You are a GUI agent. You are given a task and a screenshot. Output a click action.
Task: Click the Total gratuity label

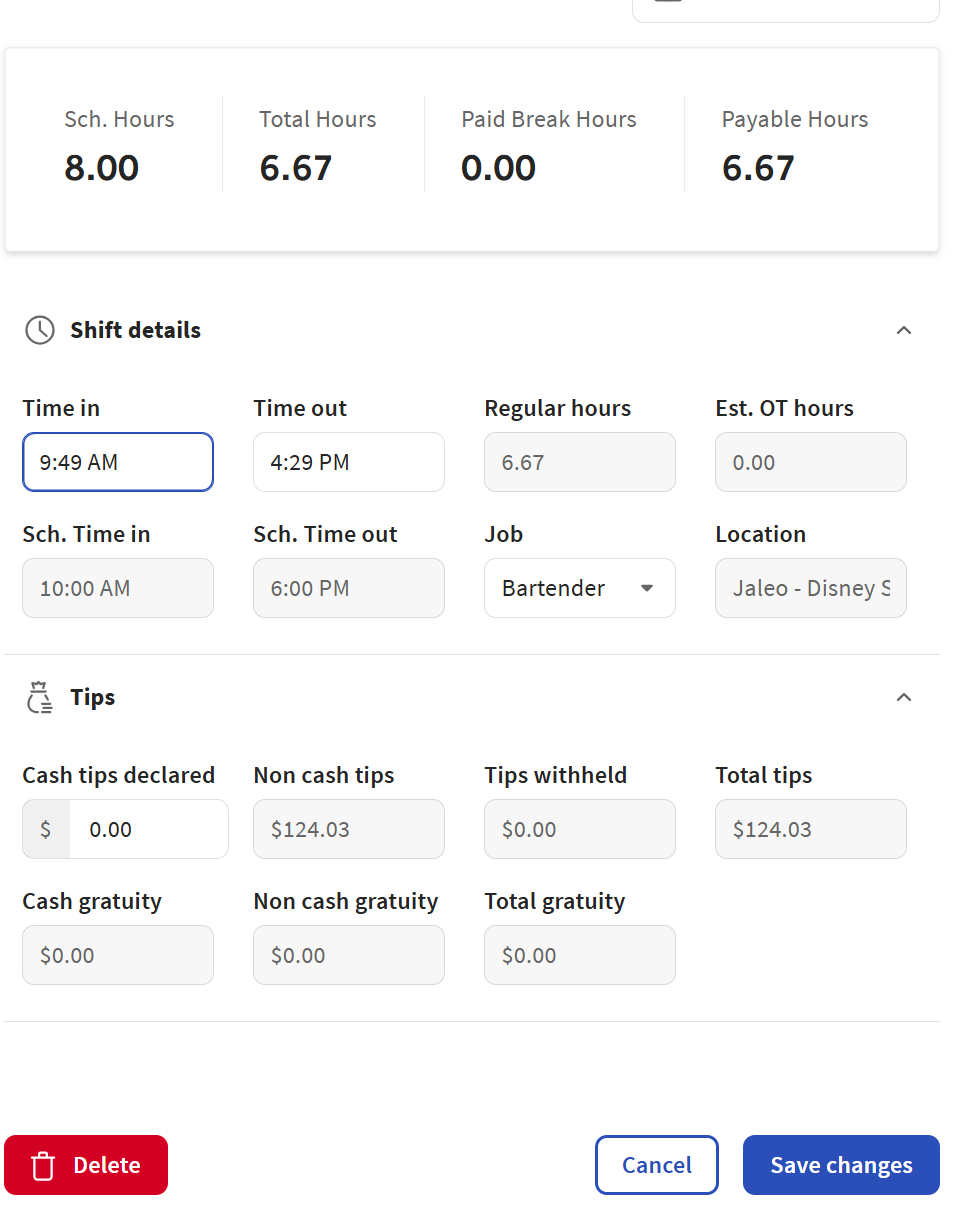pyautogui.click(x=555, y=901)
